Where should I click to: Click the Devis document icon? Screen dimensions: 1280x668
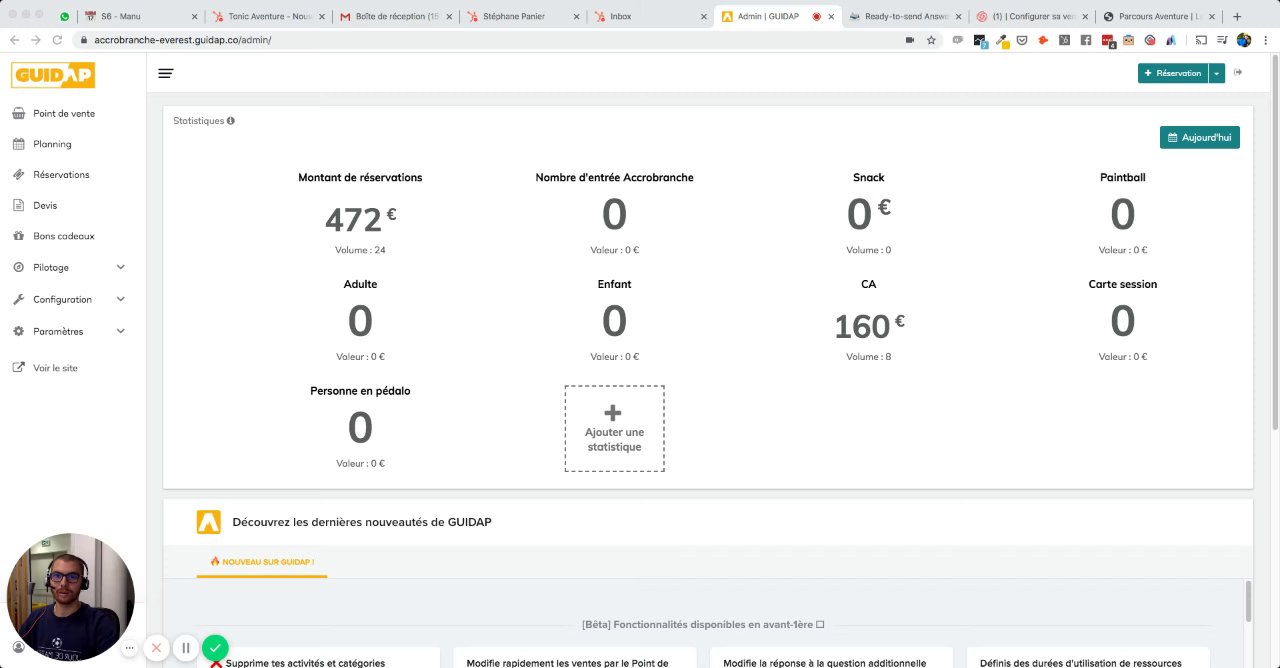pos(18,205)
